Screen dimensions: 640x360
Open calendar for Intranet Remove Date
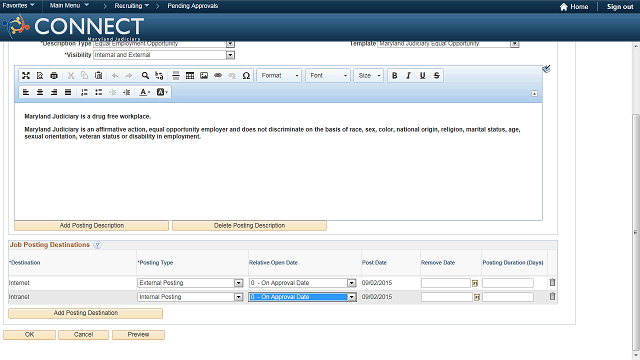(x=477, y=298)
